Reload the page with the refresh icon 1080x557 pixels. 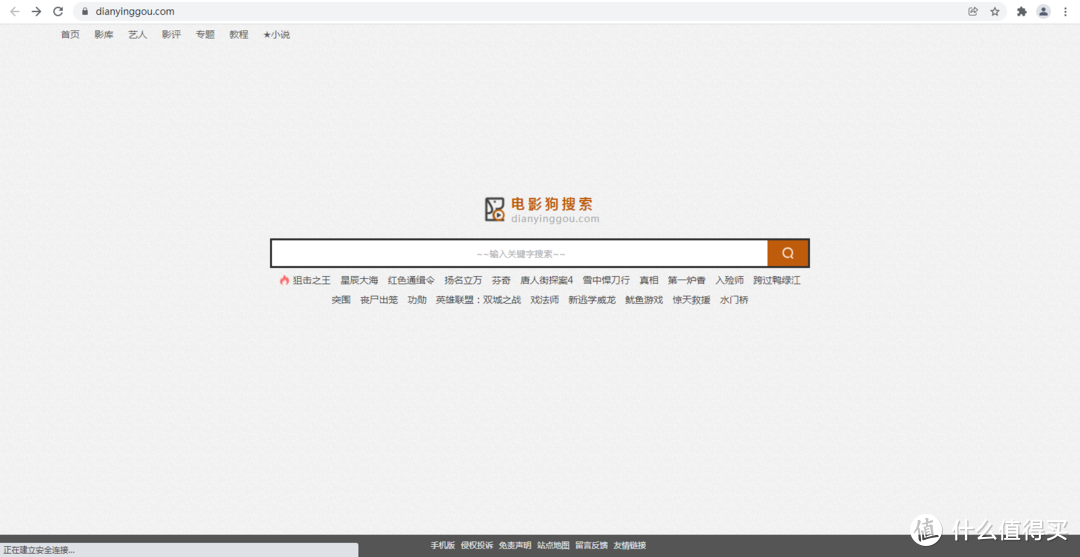point(59,12)
